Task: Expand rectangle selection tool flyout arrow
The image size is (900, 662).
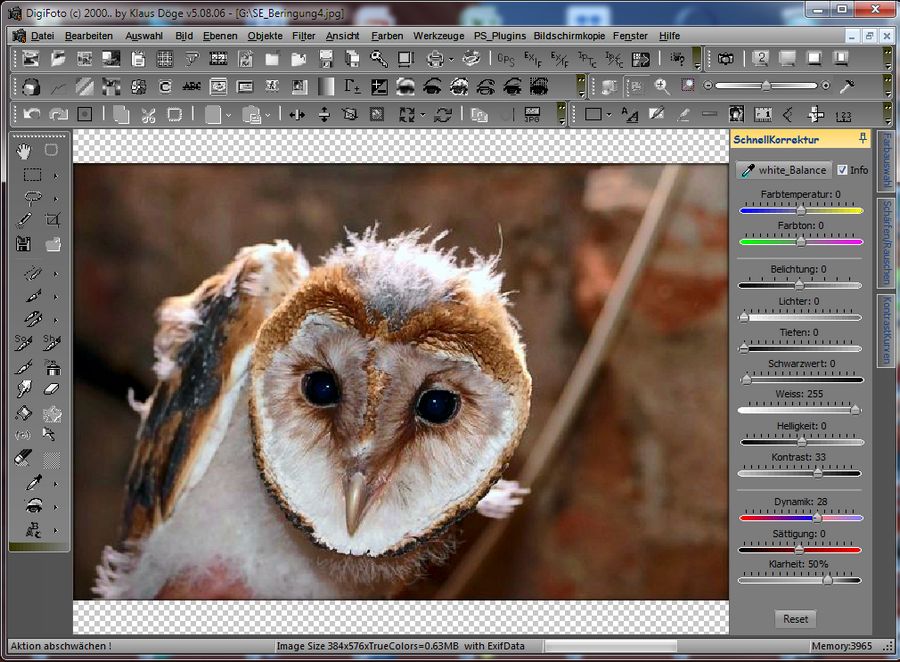Action: pyautogui.click(x=55, y=174)
